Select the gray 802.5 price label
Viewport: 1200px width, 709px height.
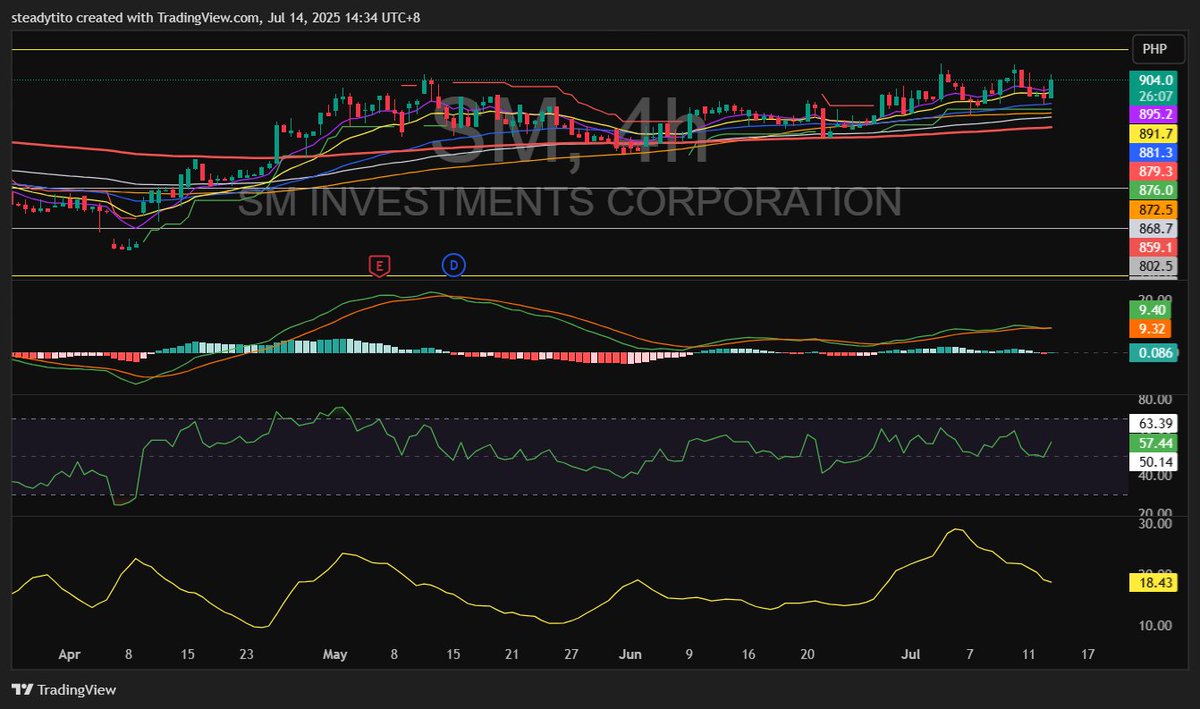coord(1155,267)
